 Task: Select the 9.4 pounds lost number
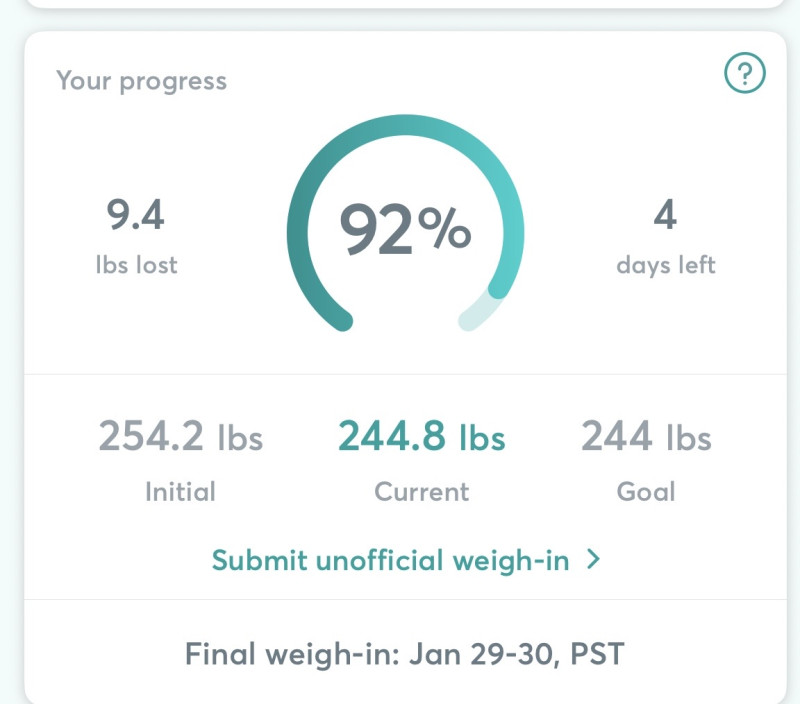(x=136, y=215)
